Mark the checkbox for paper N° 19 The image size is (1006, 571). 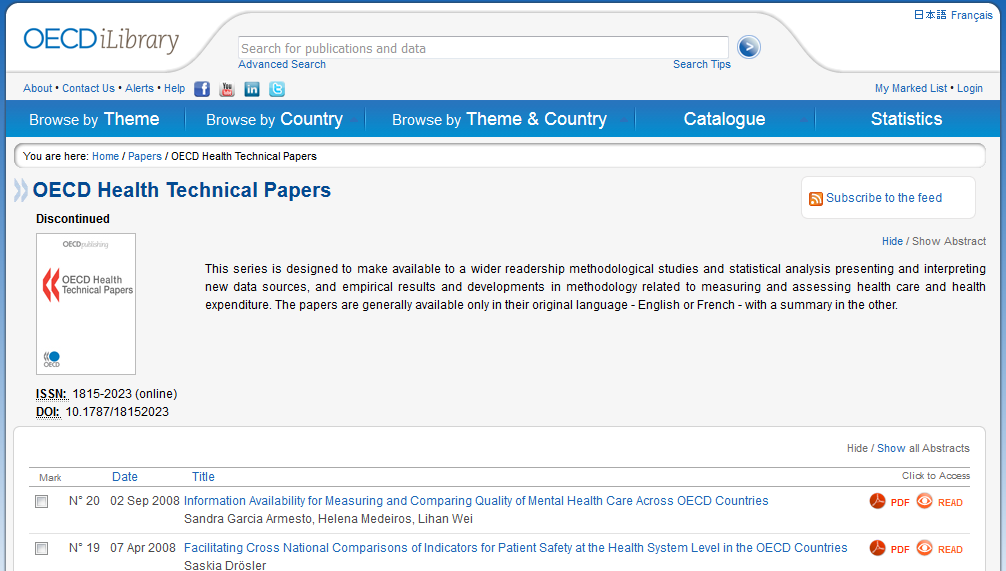click(x=42, y=549)
